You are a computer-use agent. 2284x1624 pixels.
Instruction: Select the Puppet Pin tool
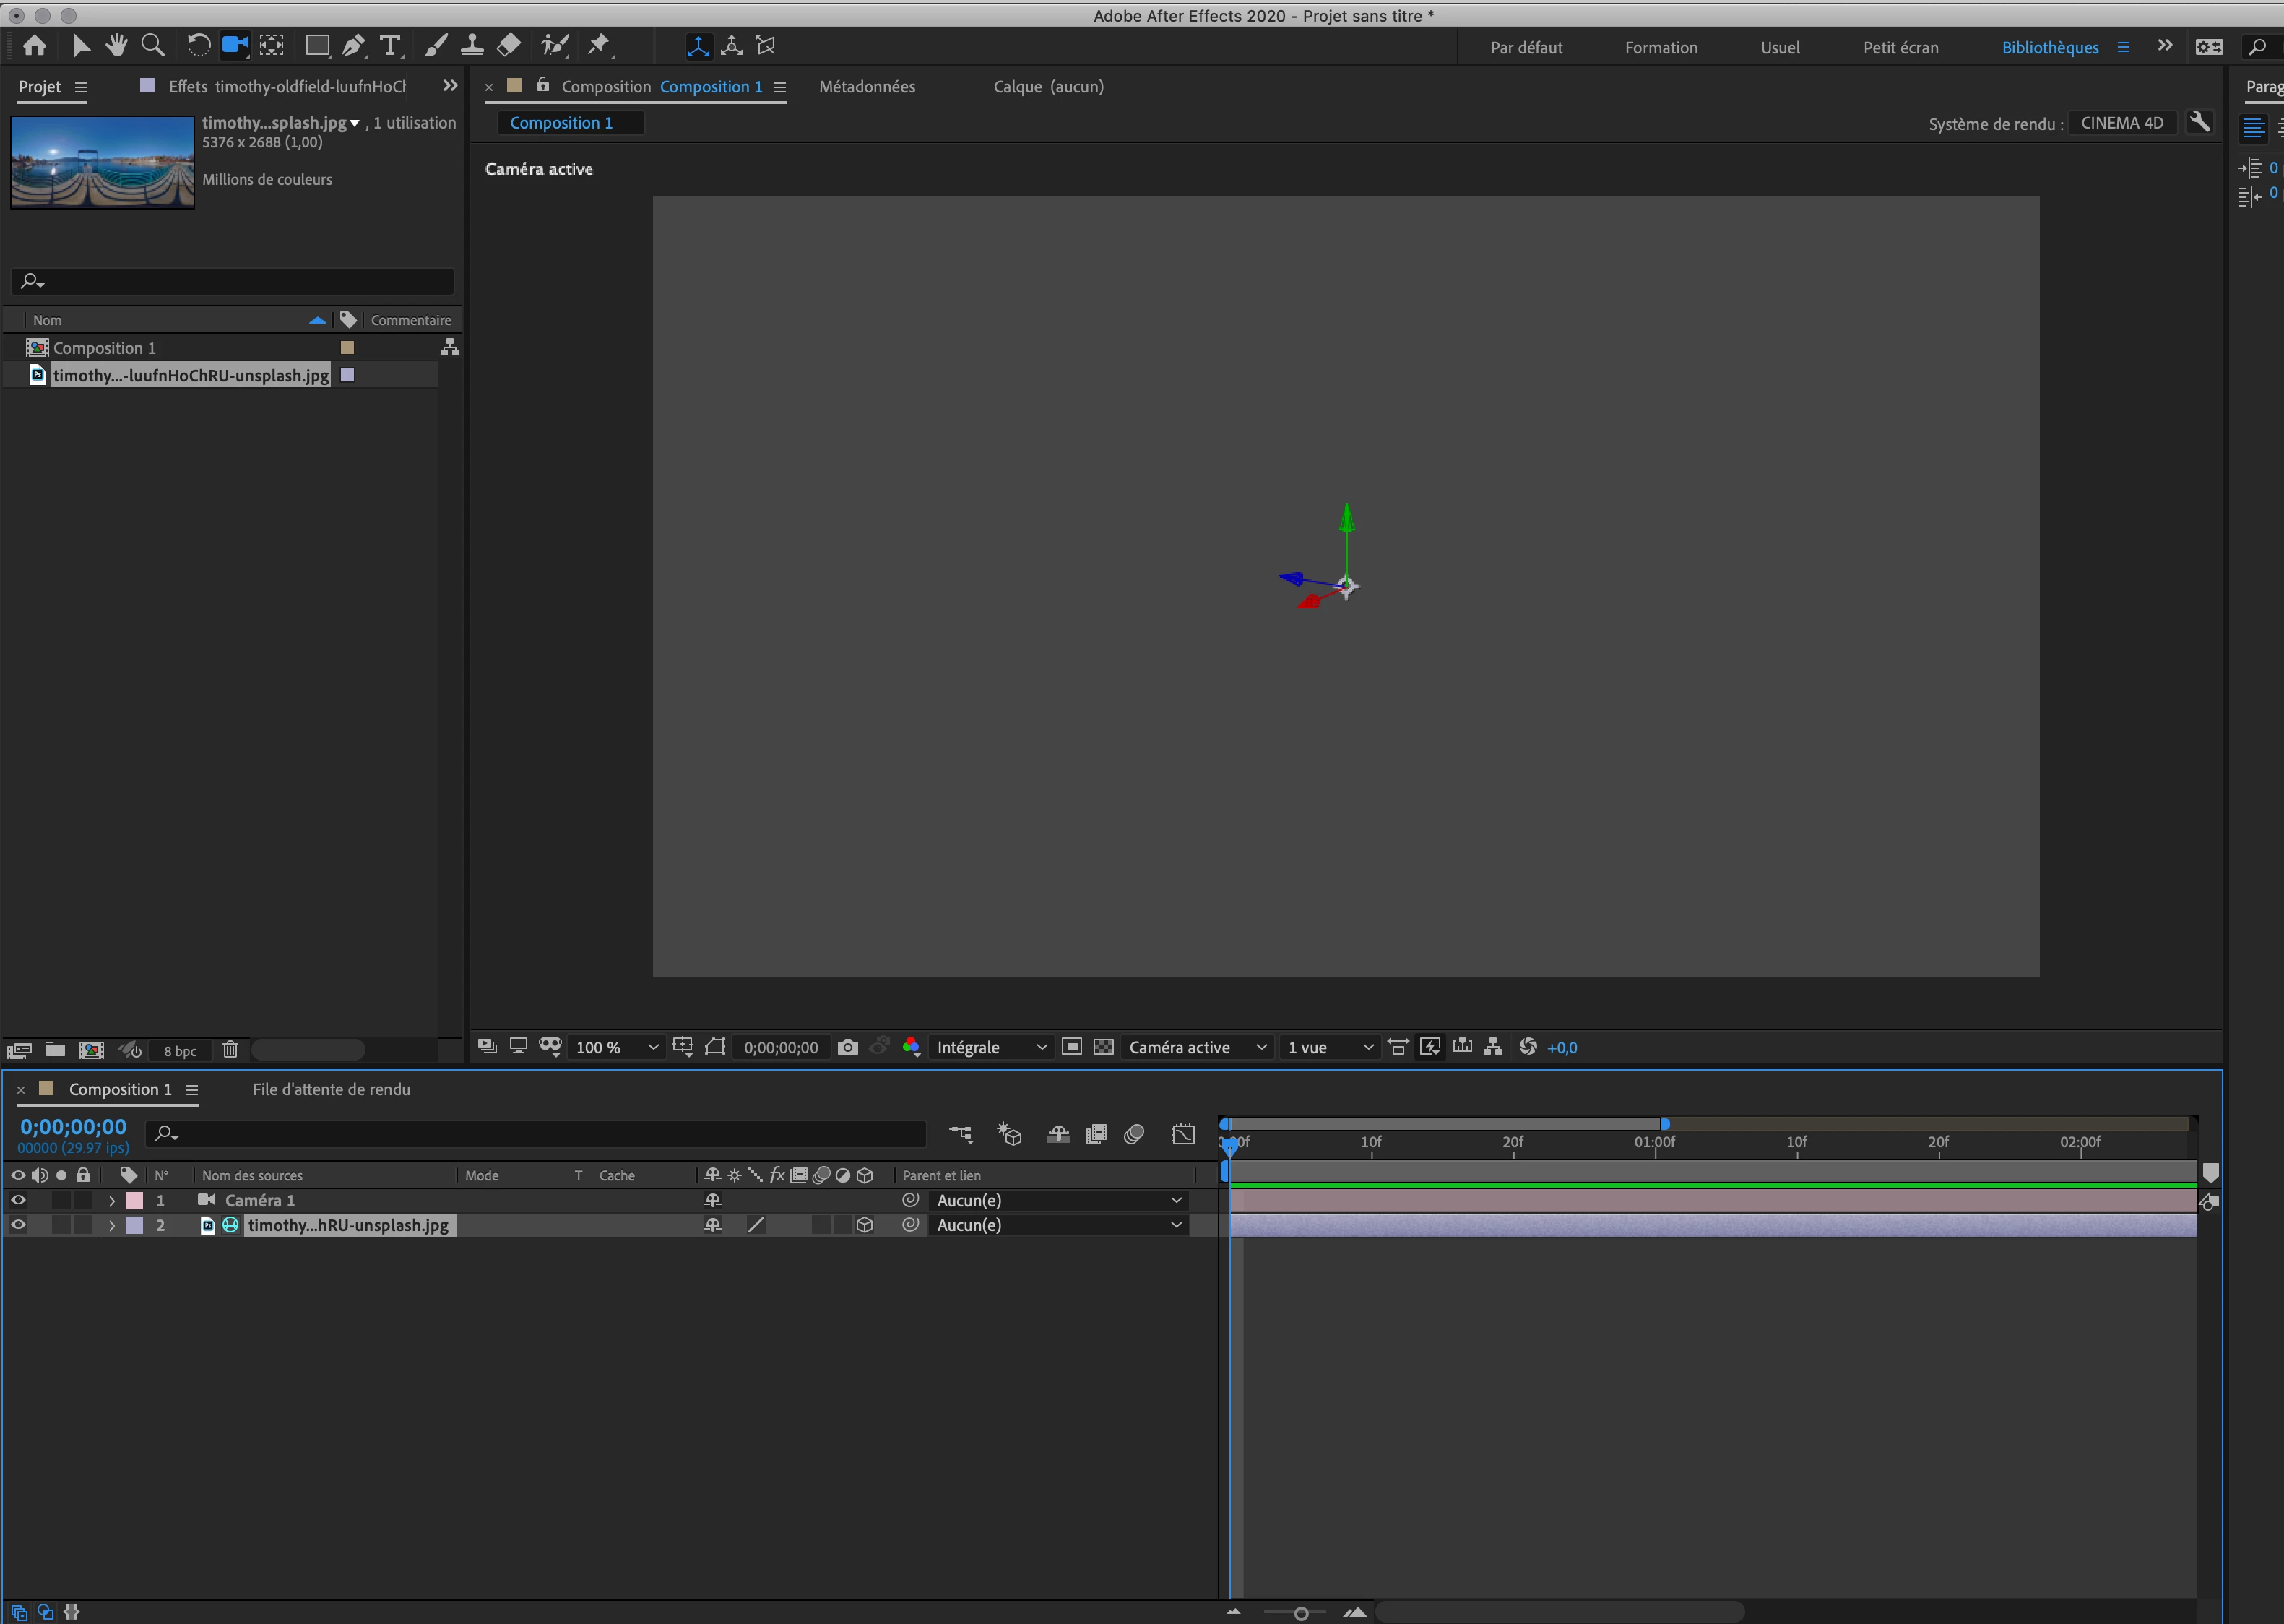tap(599, 45)
